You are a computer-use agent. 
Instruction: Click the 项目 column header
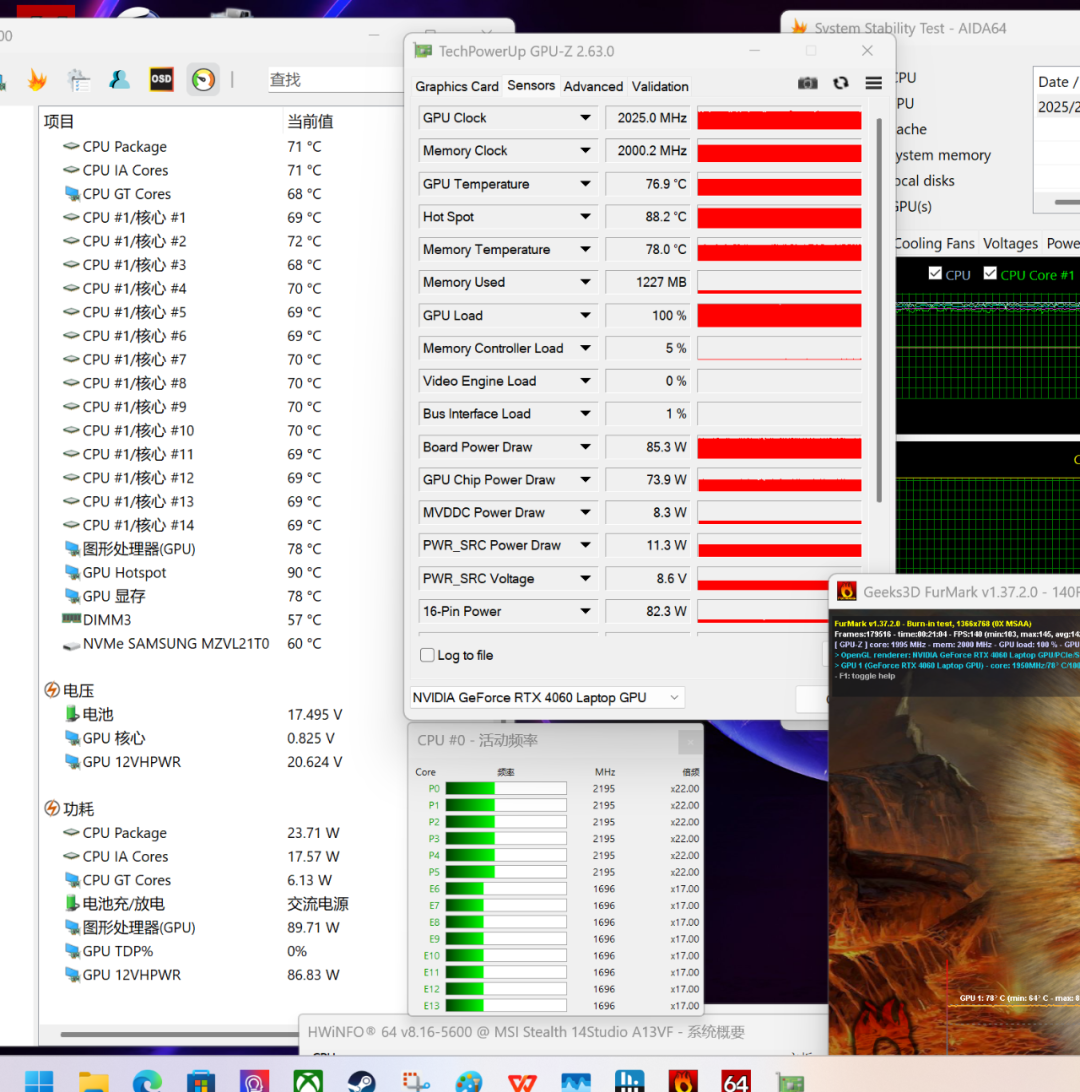[x=58, y=122]
